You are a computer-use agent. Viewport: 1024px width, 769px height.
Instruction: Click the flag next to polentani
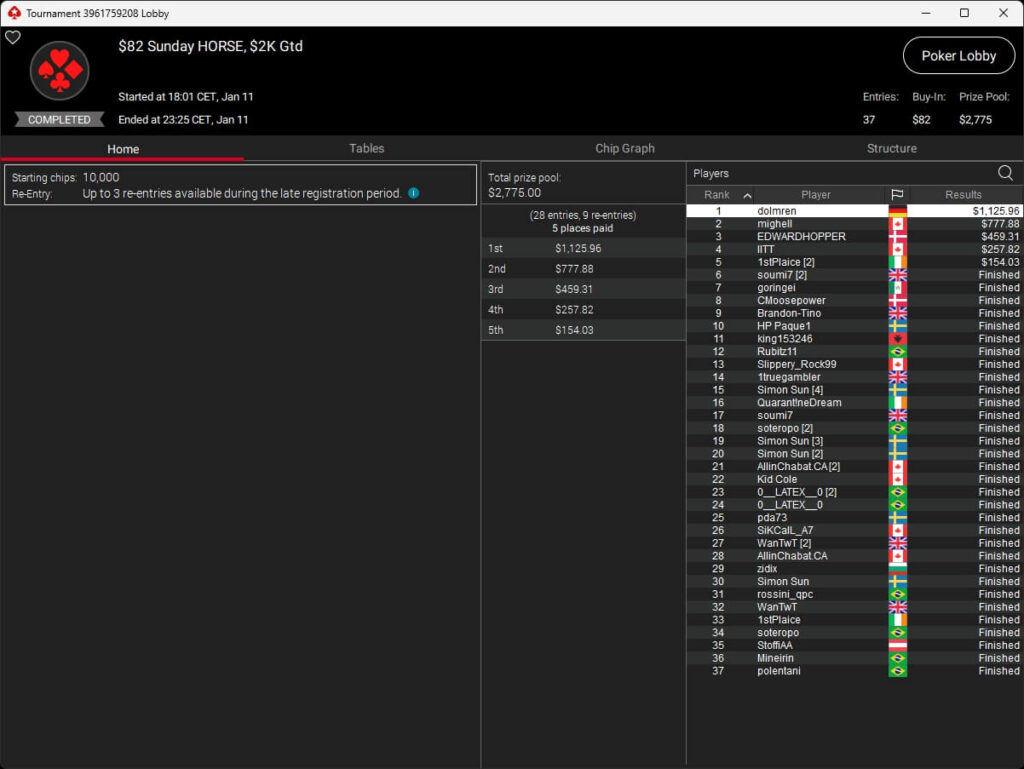897,671
